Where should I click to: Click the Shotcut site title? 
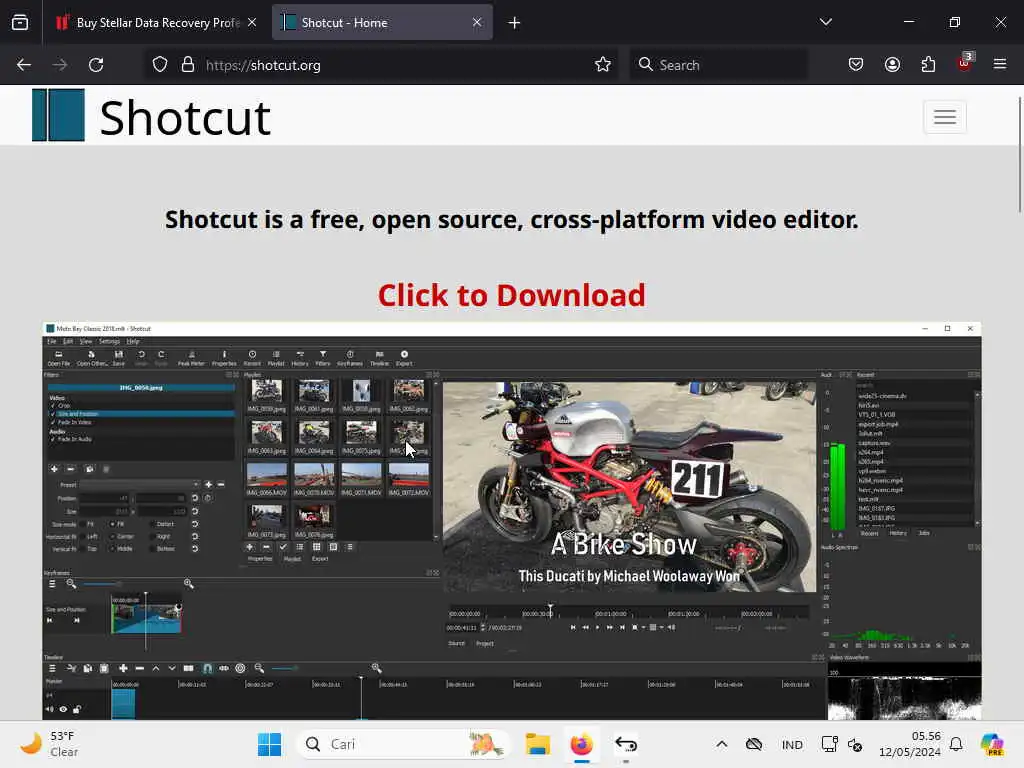(x=185, y=118)
